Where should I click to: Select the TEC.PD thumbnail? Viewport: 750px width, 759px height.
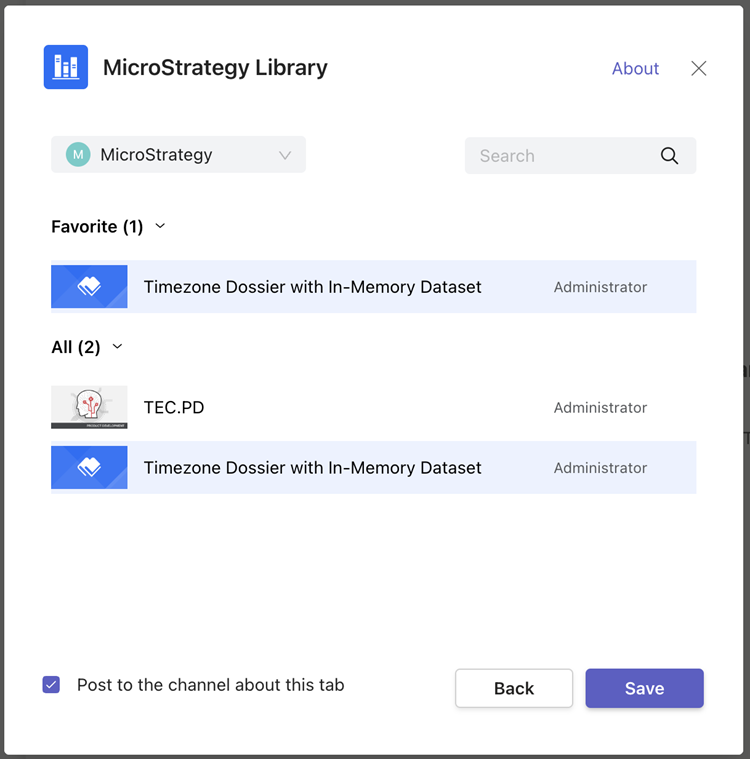(89, 407)
